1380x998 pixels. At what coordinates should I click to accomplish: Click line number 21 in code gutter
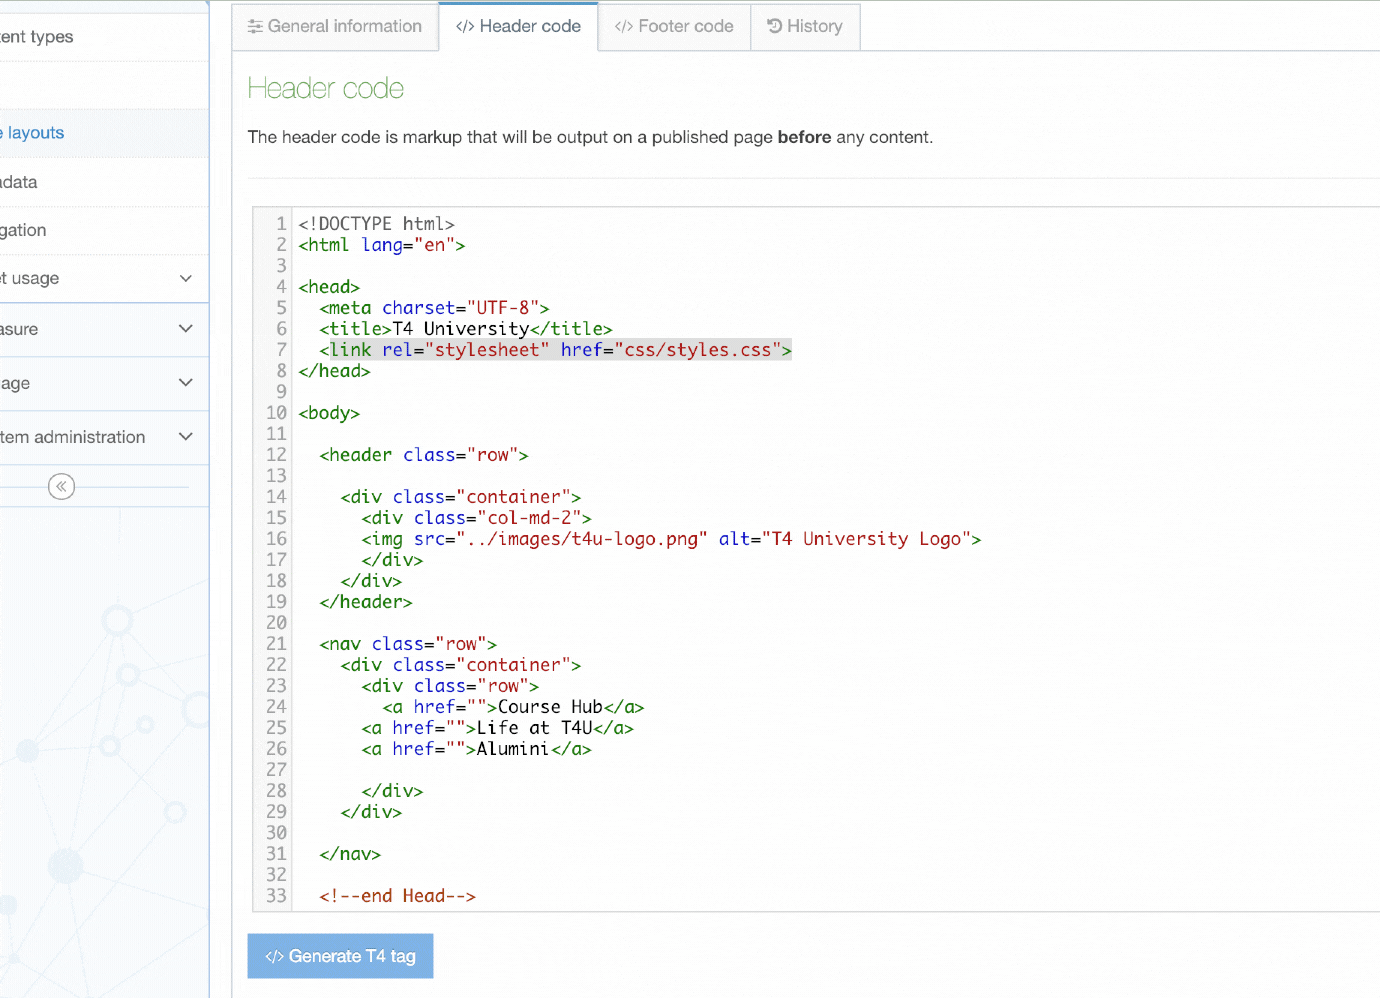(276, 644)
